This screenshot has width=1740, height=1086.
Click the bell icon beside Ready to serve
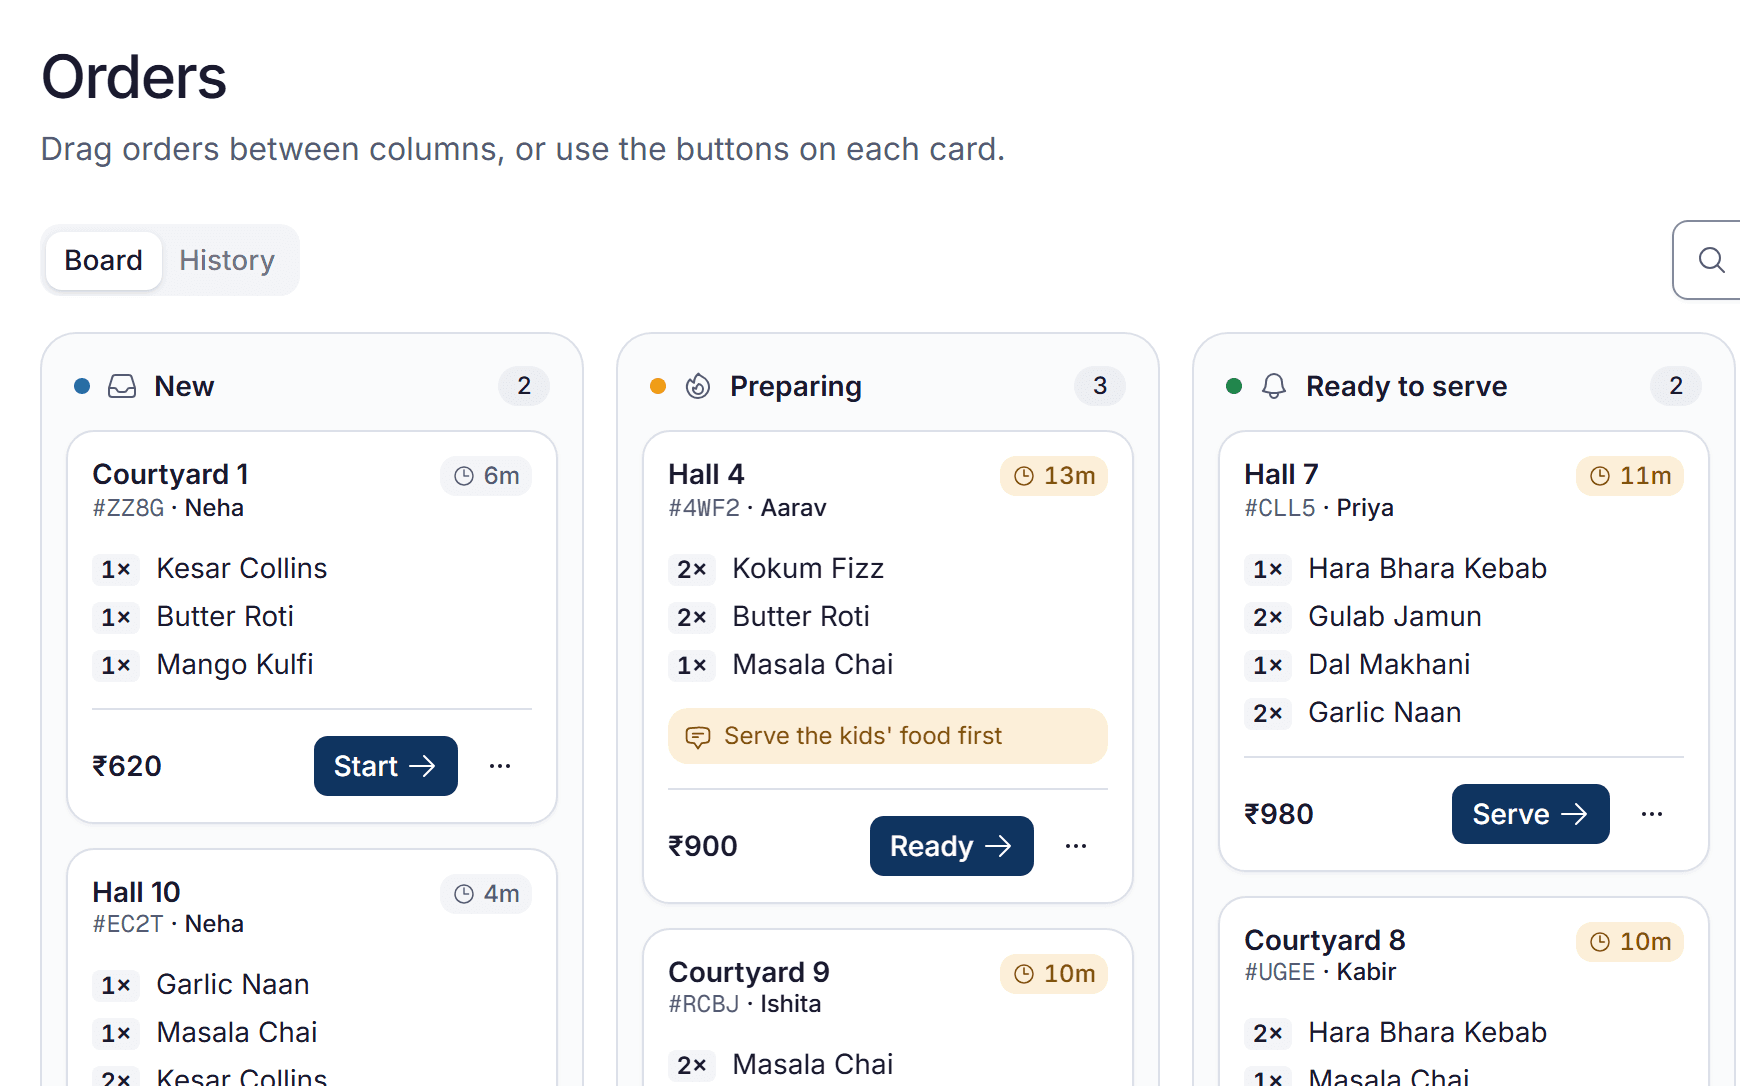(x=1274, y=386)
